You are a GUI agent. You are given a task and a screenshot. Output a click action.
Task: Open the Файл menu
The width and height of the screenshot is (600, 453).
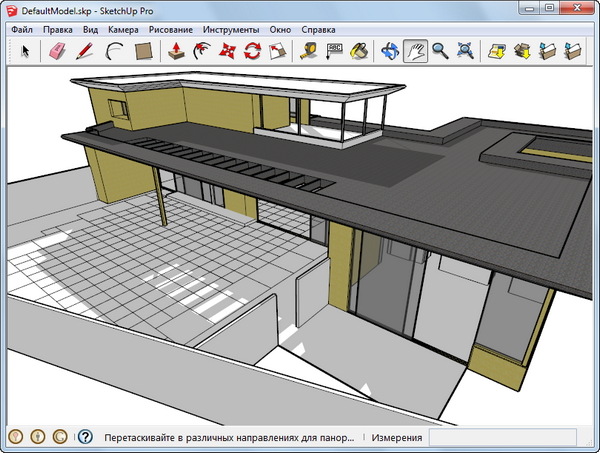(23, 30)
